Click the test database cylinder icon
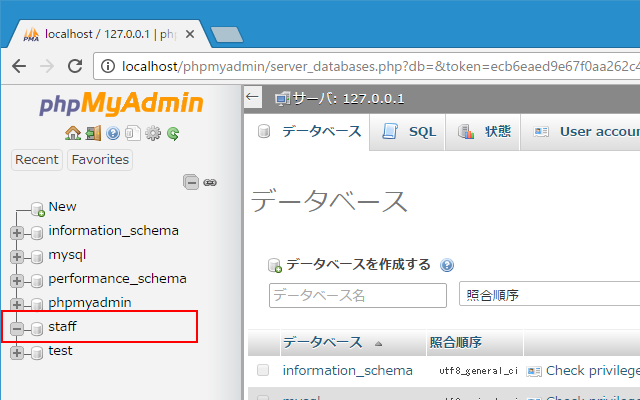Viewport: 640px width, 400px height. click(x=37, y=352)
